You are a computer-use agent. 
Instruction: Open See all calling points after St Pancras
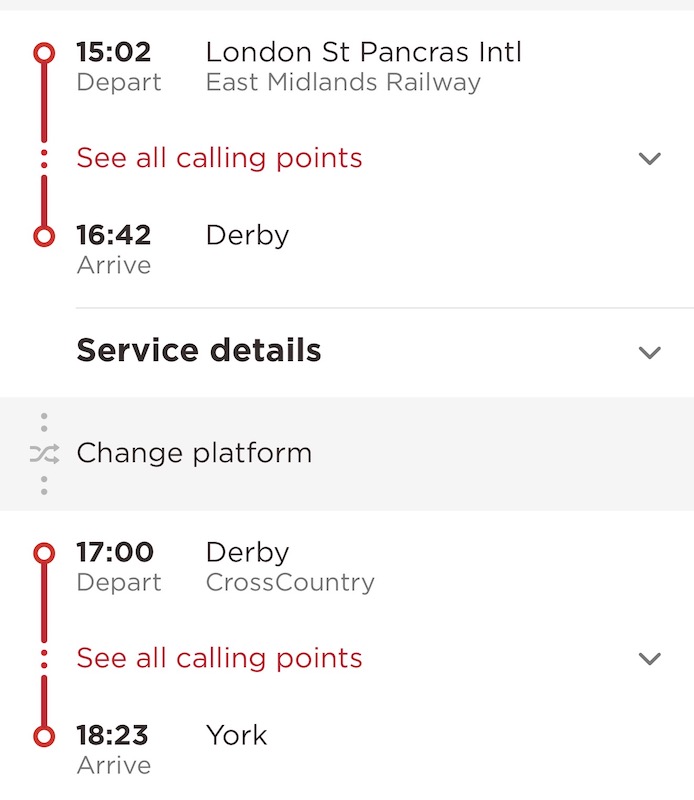(219, 158)
